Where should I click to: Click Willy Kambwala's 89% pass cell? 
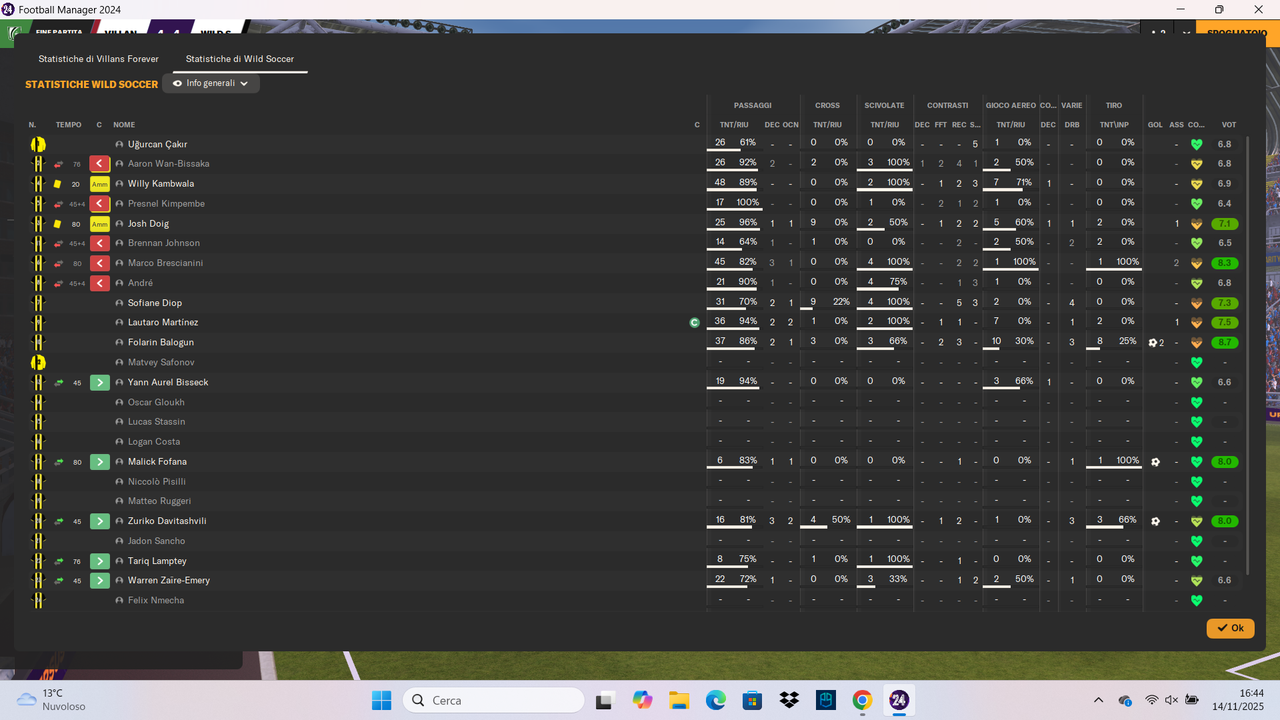(x=747, y=183)
